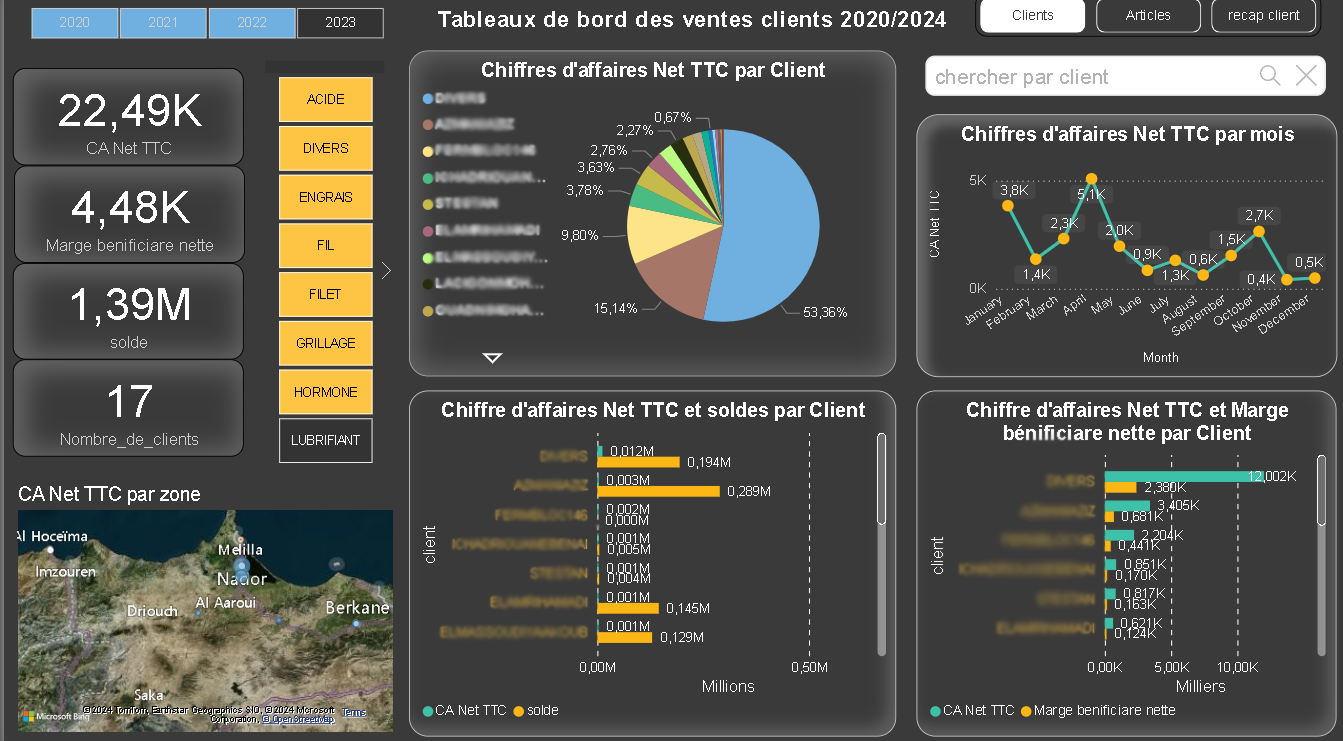The height and width of the screenshot is (741, 1343).
Task: Toggle the HORMONE category slicer
Action: pyautogui.click(x=325, y=392)
